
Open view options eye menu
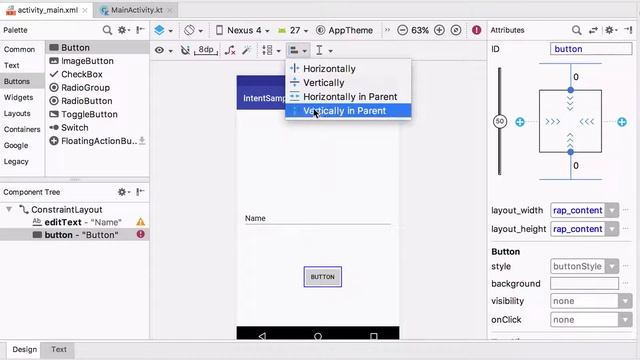tap(163, 50)
